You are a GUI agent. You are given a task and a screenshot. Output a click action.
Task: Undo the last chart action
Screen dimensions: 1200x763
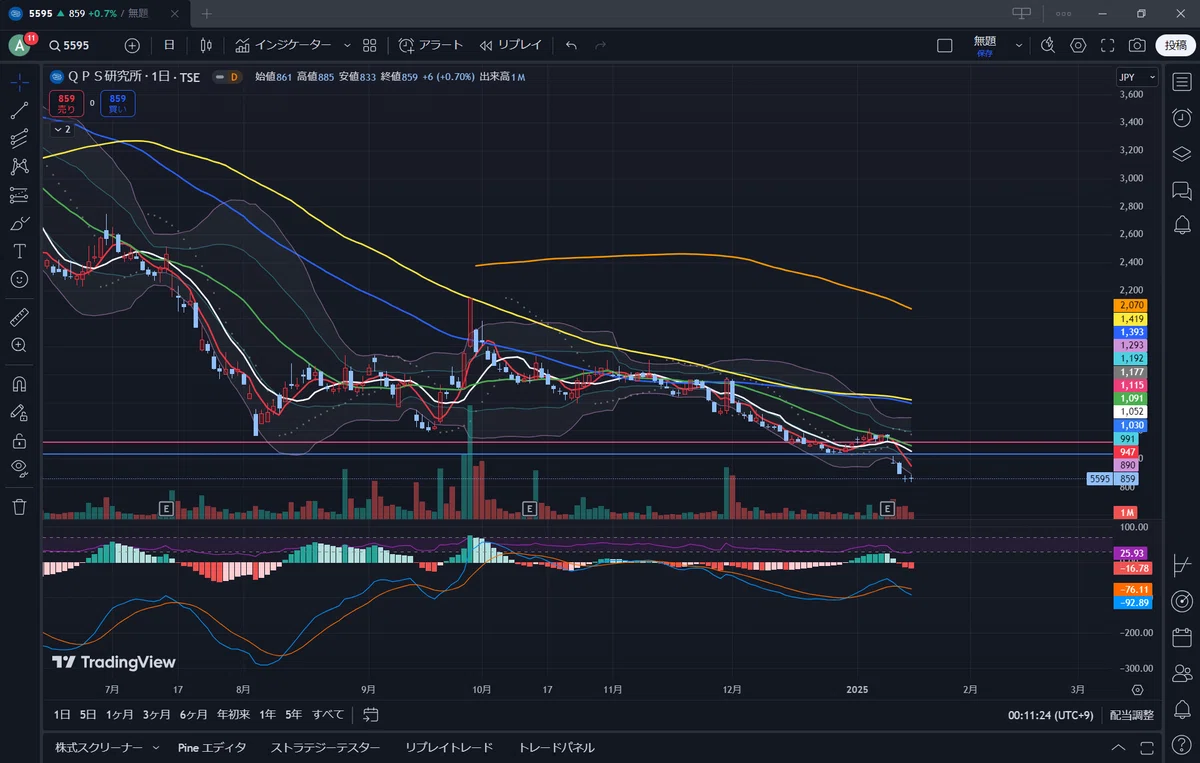tap(571, 45)
